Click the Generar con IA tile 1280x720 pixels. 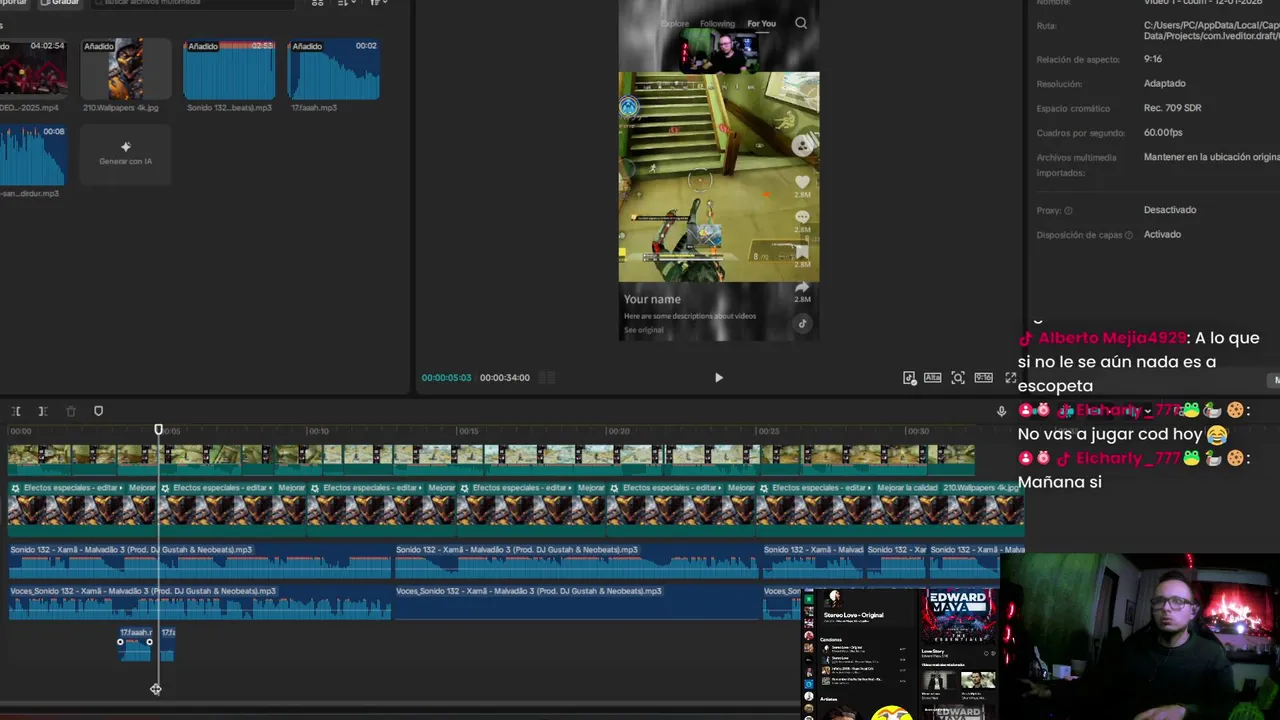click(x=125, y=155)
